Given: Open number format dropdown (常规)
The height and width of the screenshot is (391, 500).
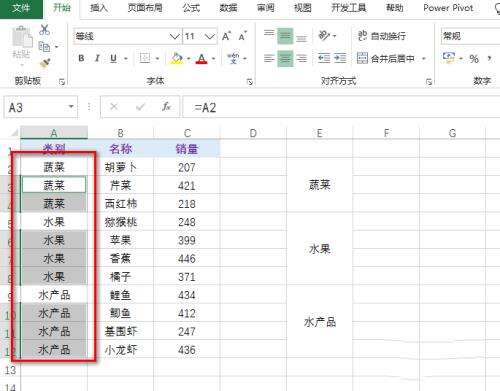Looking at the screenshot, I should pos(470,36).
